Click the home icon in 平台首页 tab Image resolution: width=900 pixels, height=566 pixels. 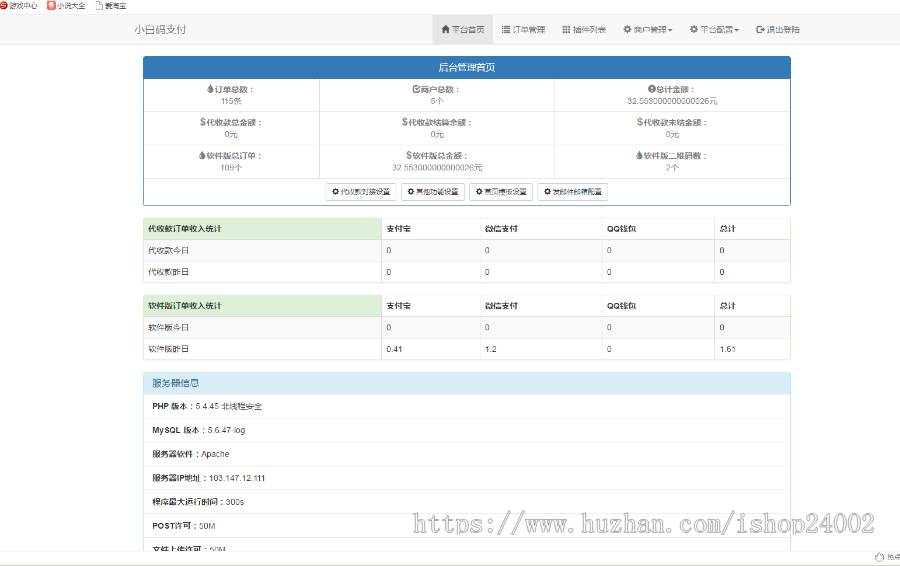(446, 30)
